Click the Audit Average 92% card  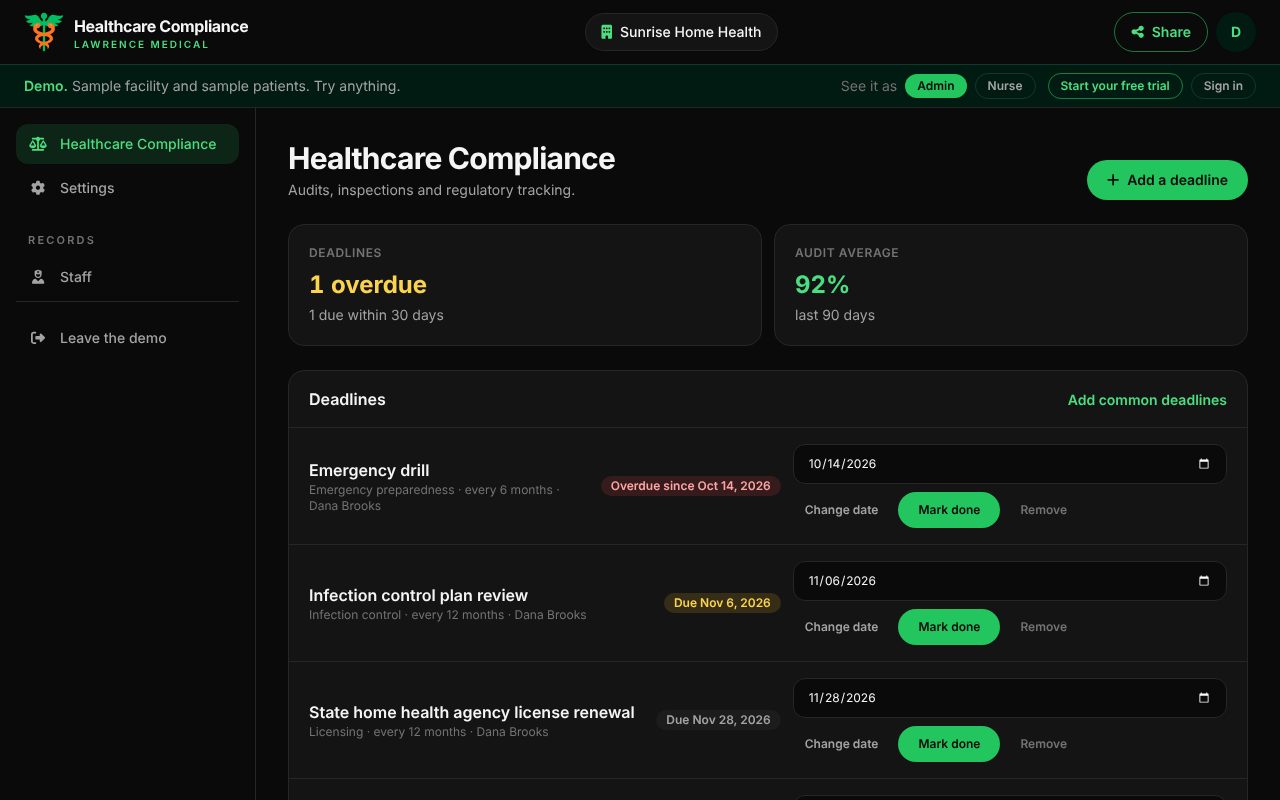pyautogui.click(x=1011, y=285)
